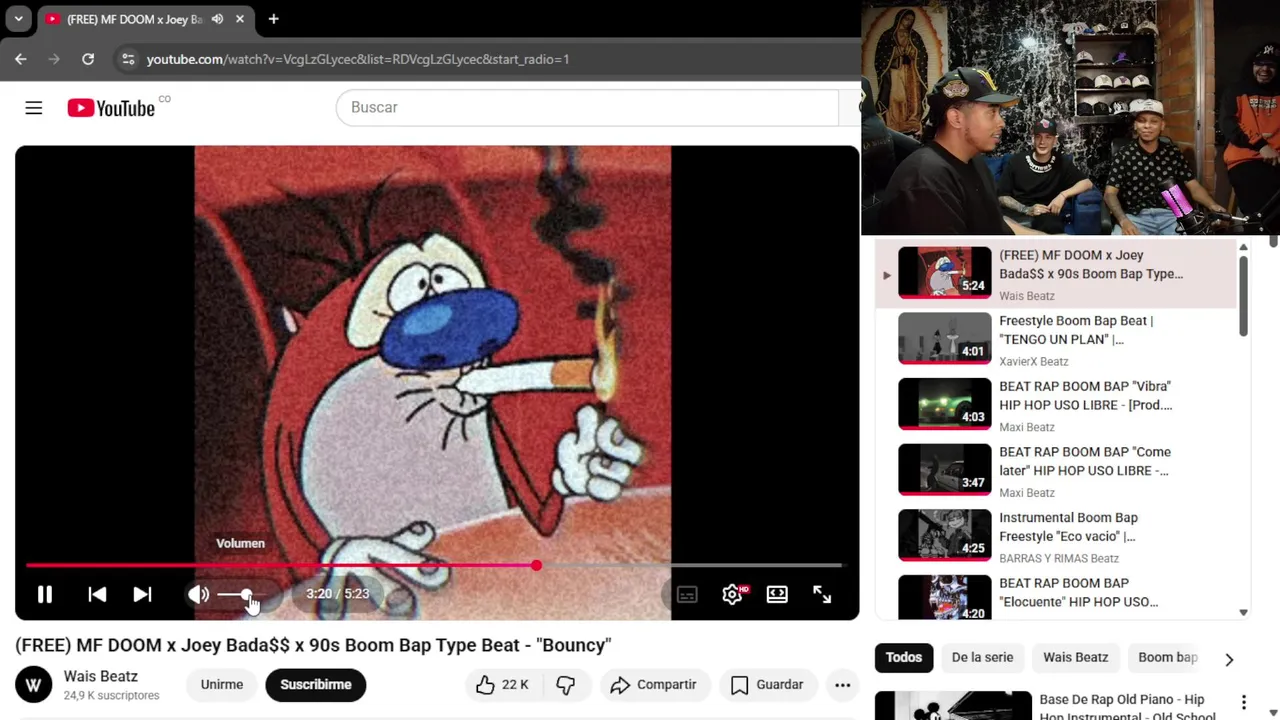Open the Wais Beatz channel name link
Image resolution: width=1280 pixels, height=720 pixels.
101,676
